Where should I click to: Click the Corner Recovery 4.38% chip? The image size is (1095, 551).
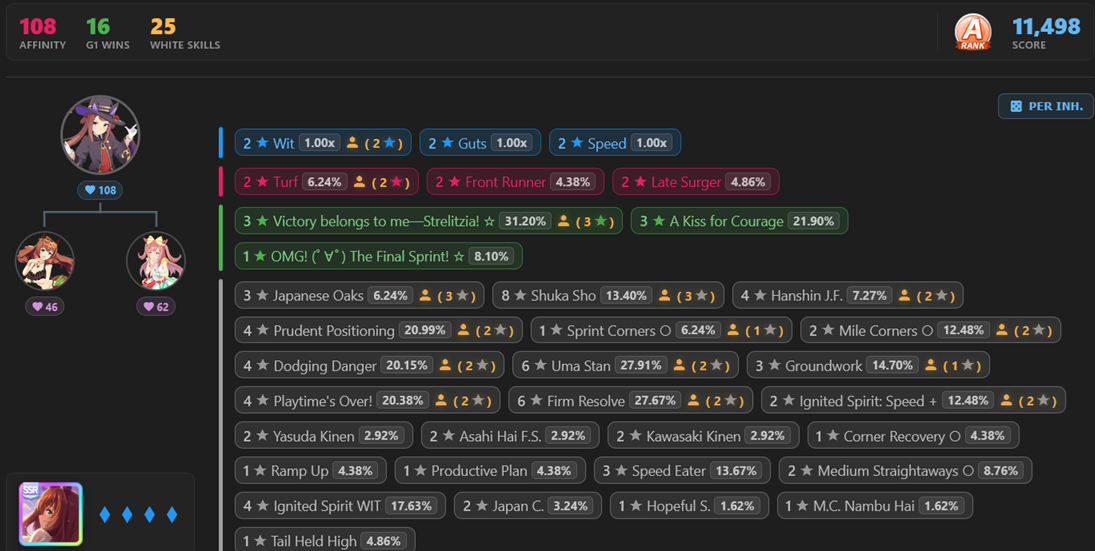coord(913,436)
